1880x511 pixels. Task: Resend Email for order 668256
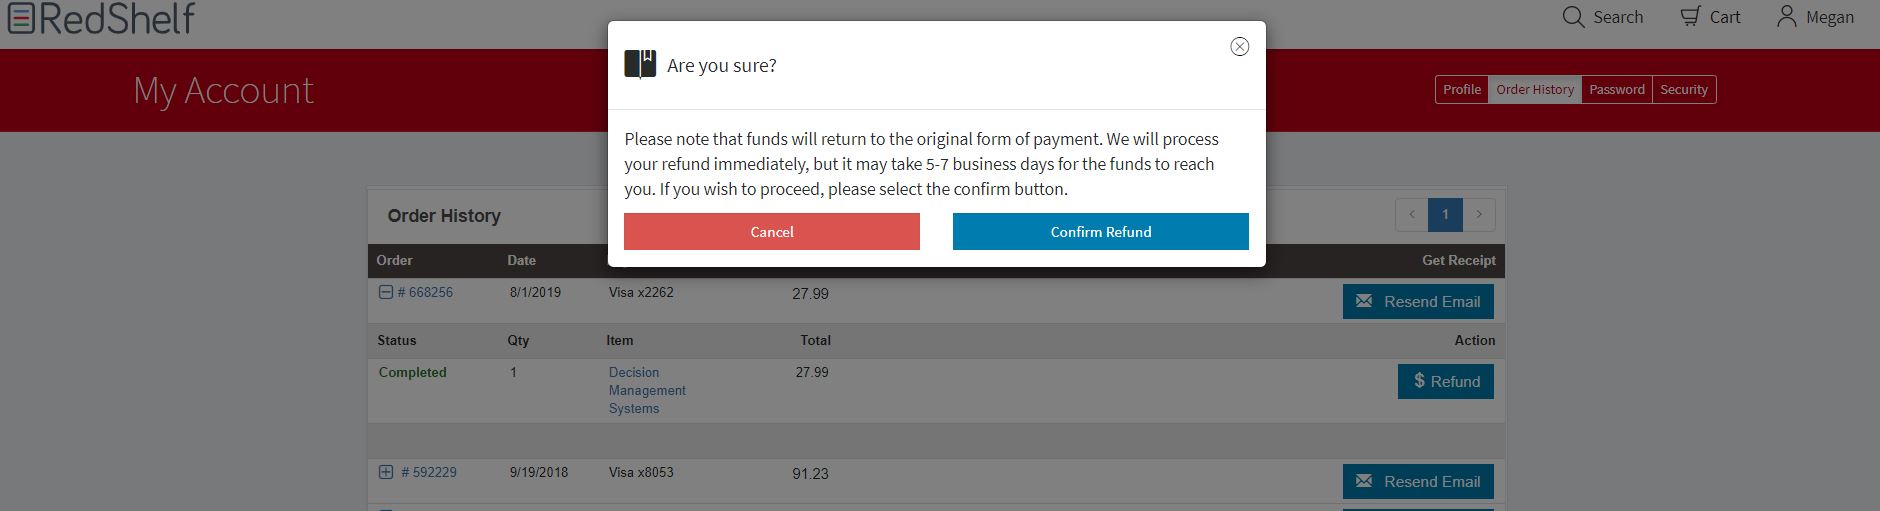click(1418, 301)
